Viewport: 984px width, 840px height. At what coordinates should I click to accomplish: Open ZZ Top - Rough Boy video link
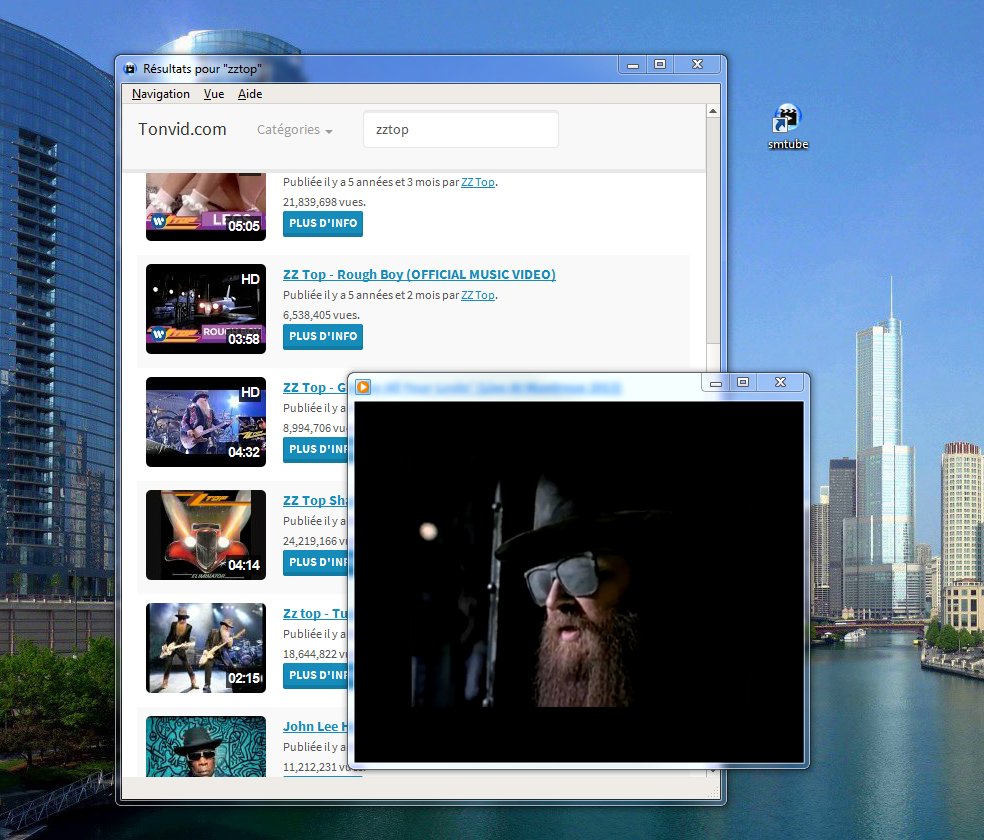click(x=419, y=274)
